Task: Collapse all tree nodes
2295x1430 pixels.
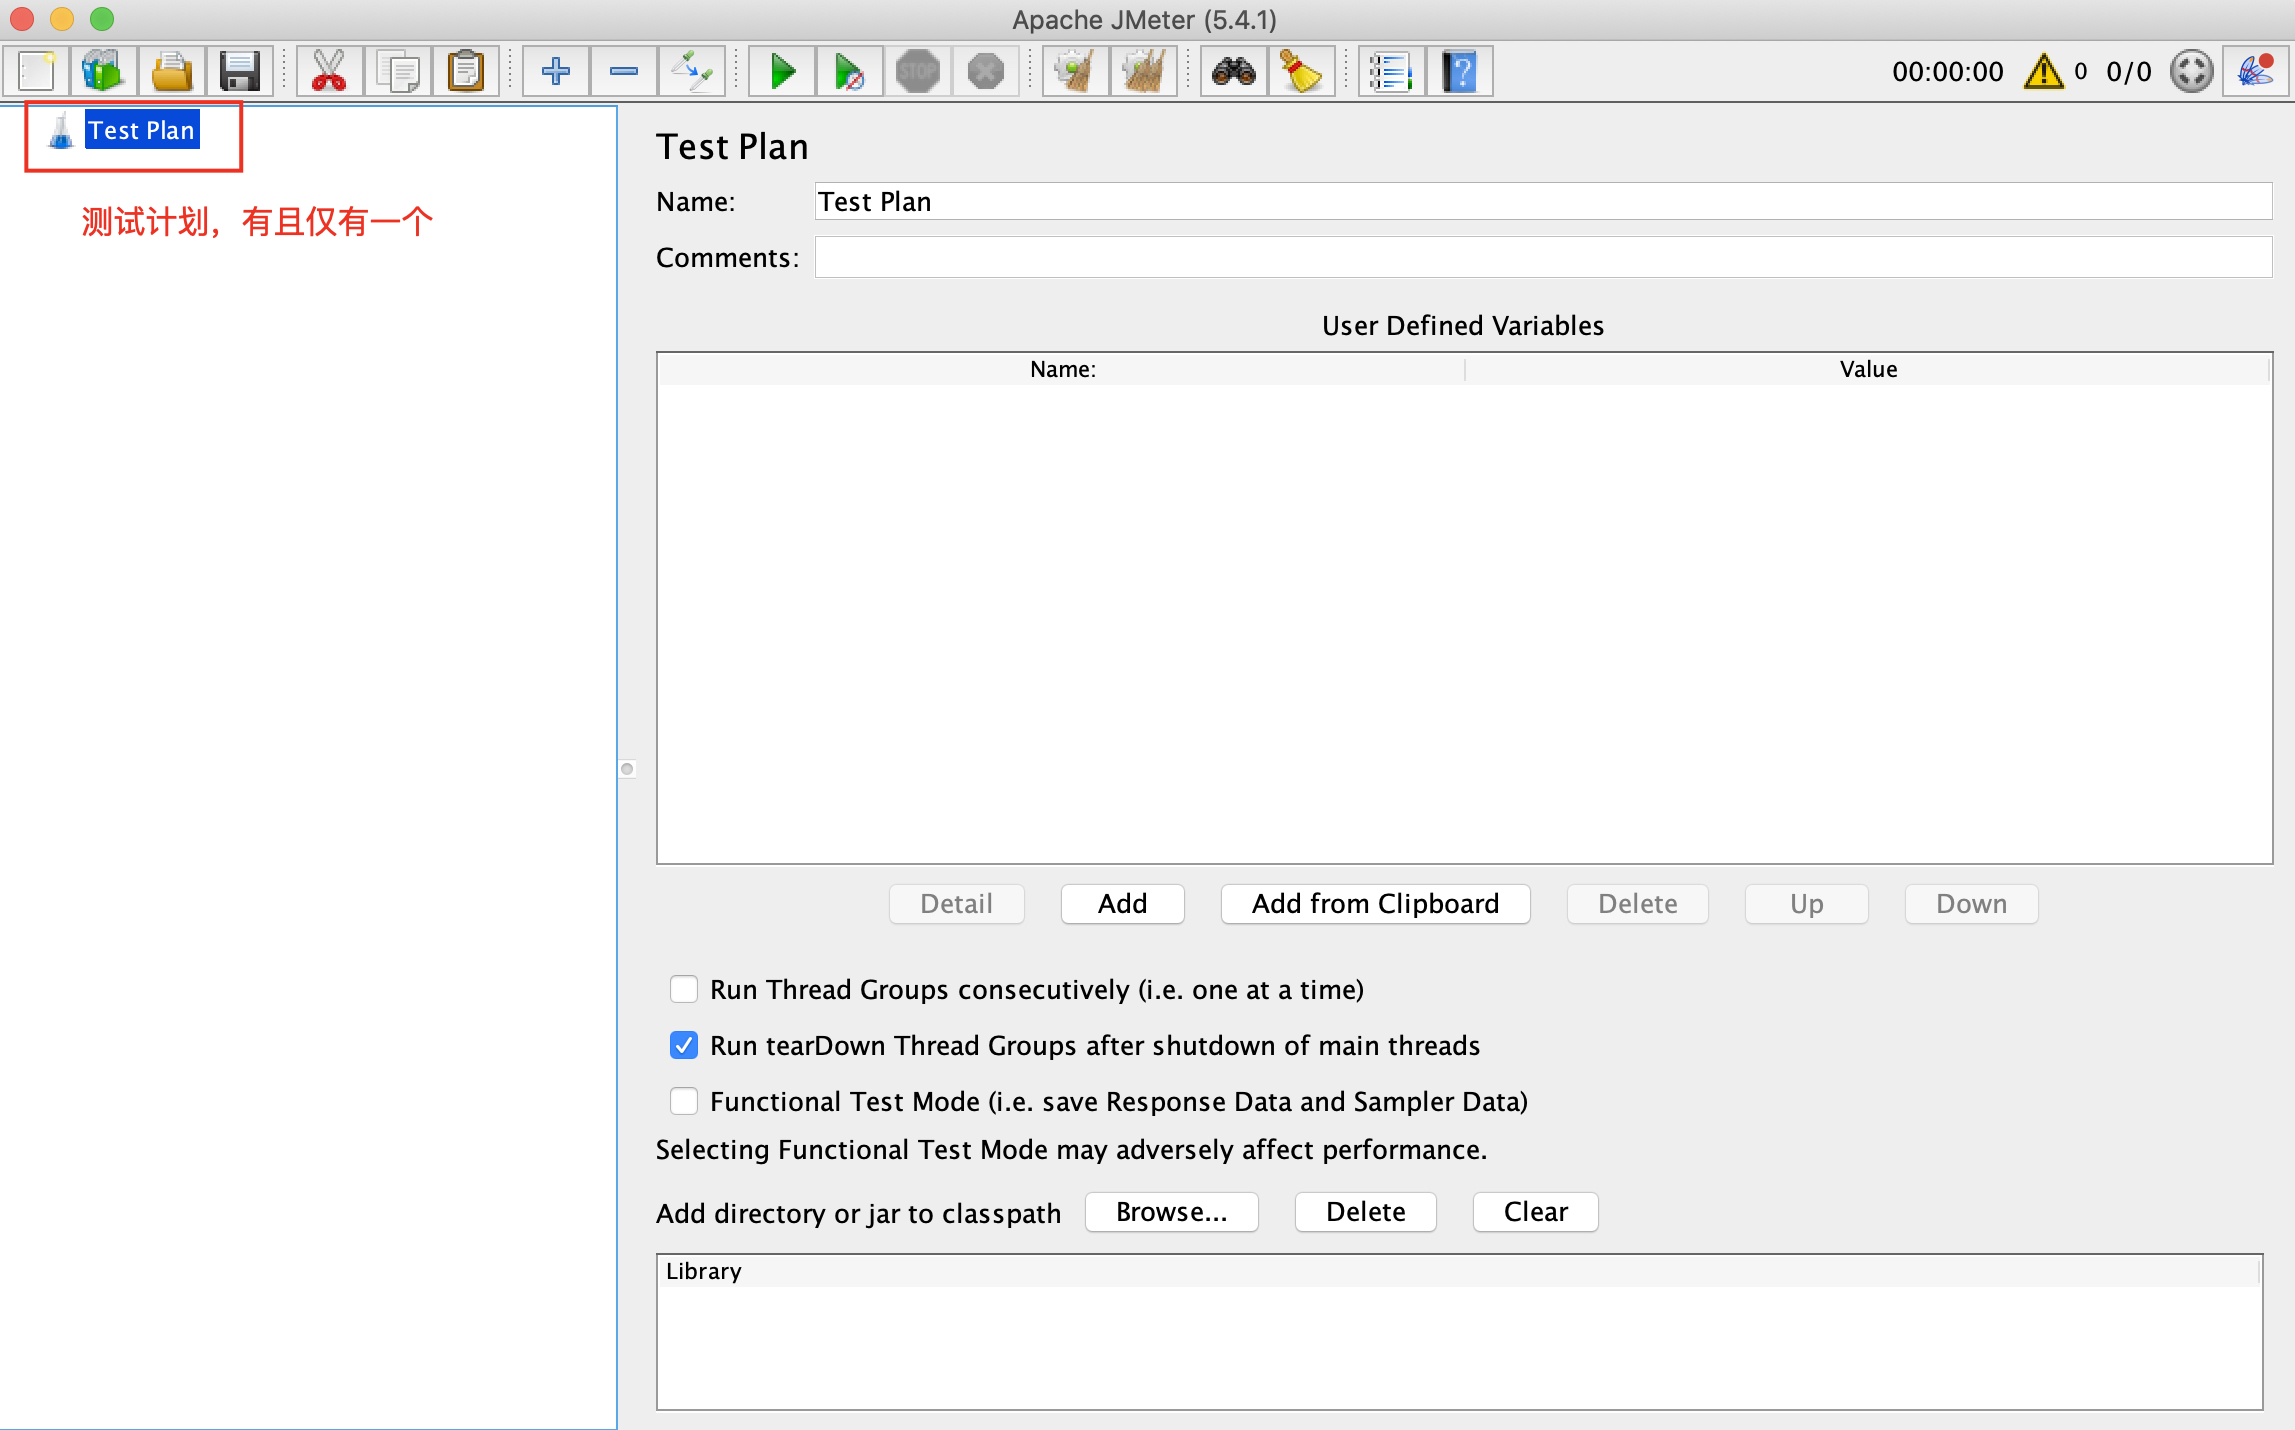Action: pos(623,71)
